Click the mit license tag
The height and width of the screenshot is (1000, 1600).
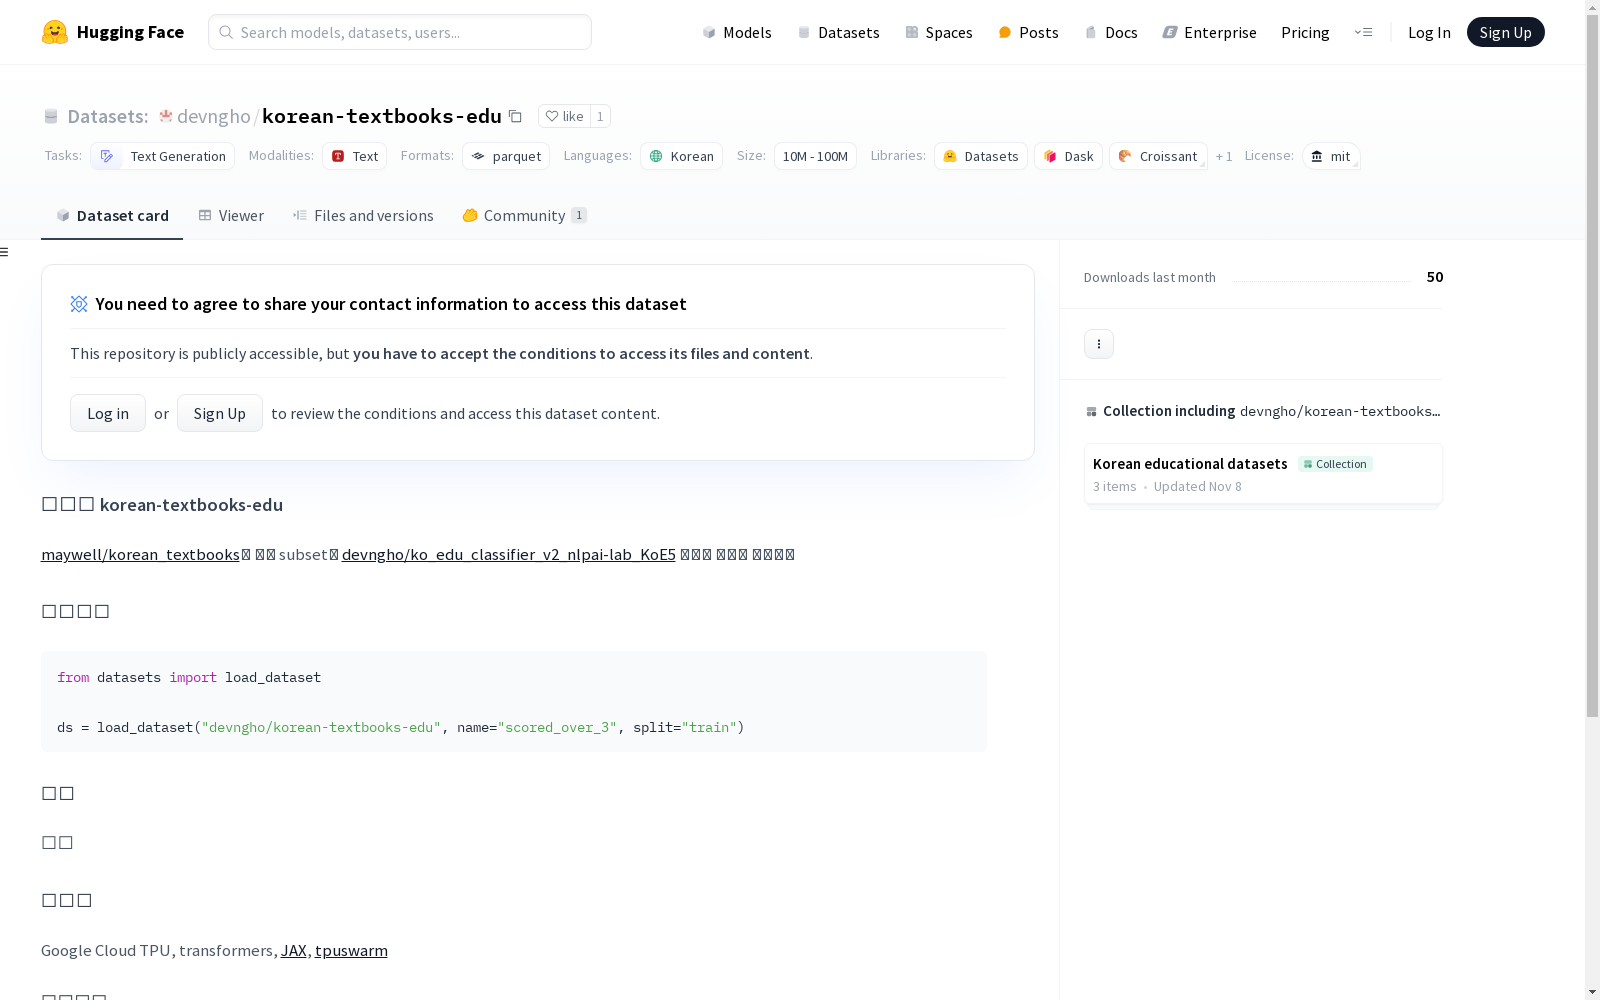[1331, 156]
